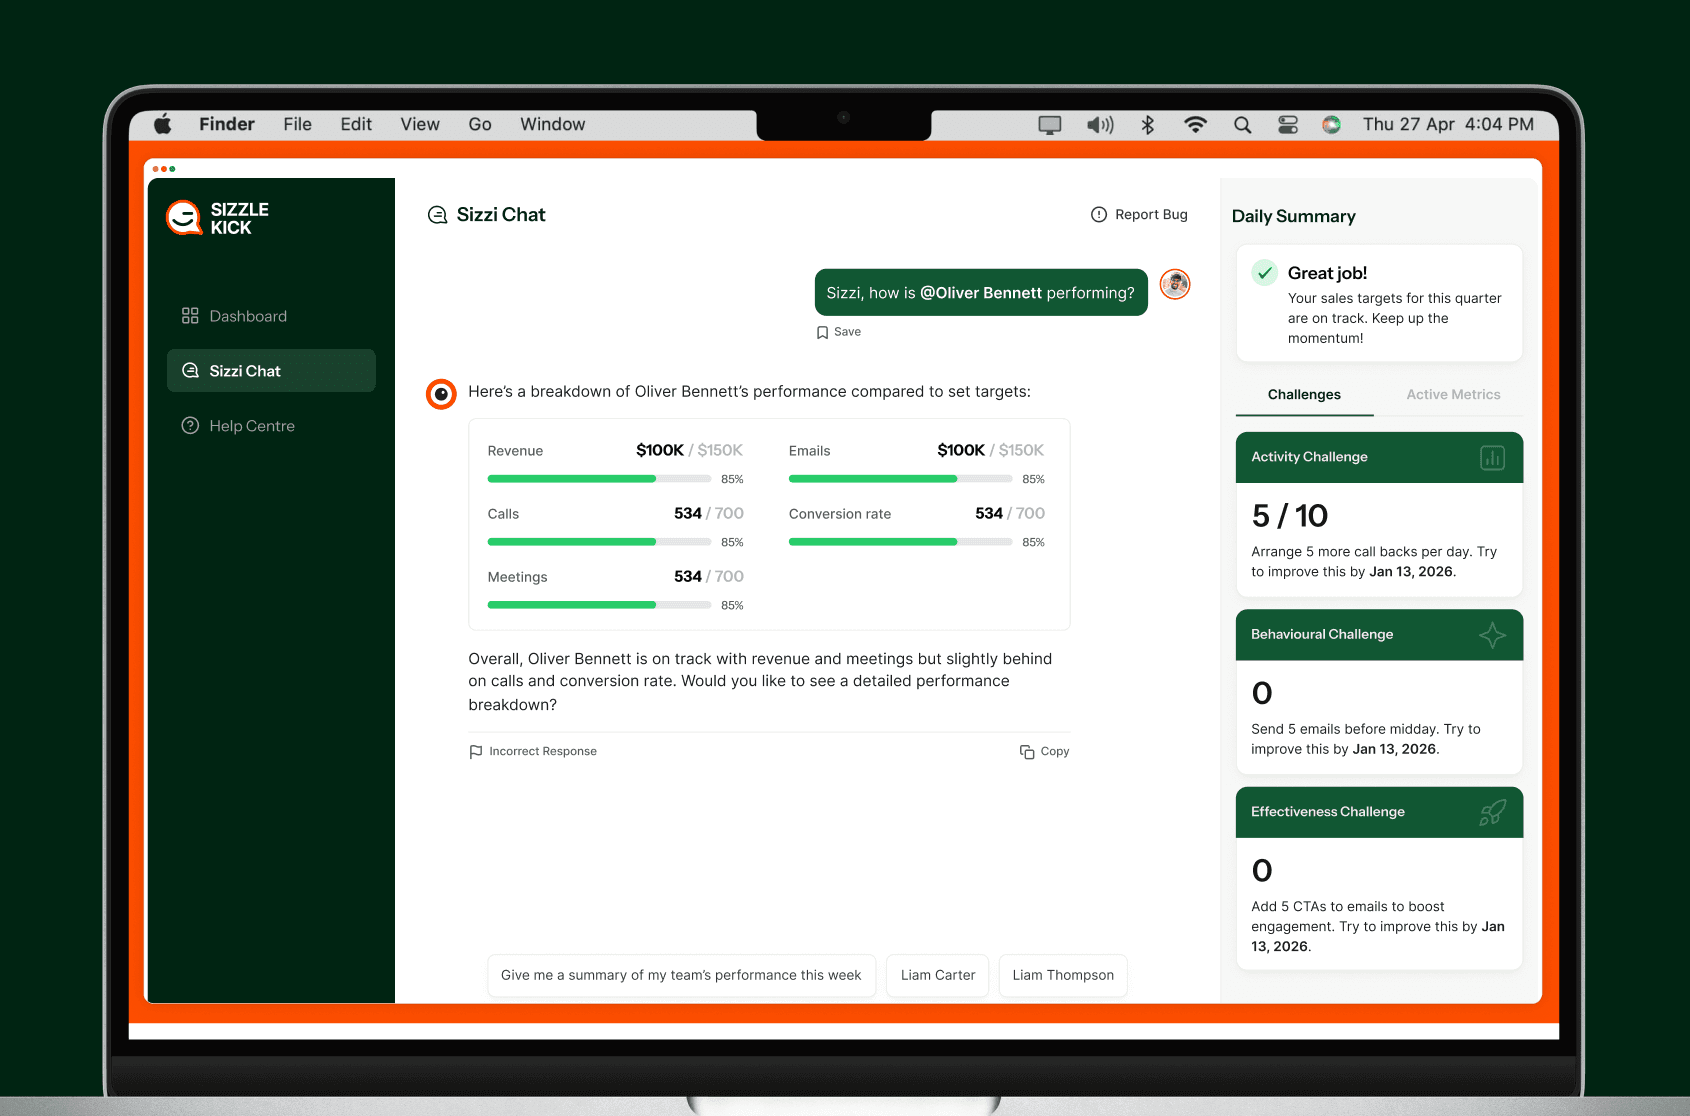This screenshot has height=1116, width=1690.
Task: Open the View menu
Action: [x=420, y=124]
